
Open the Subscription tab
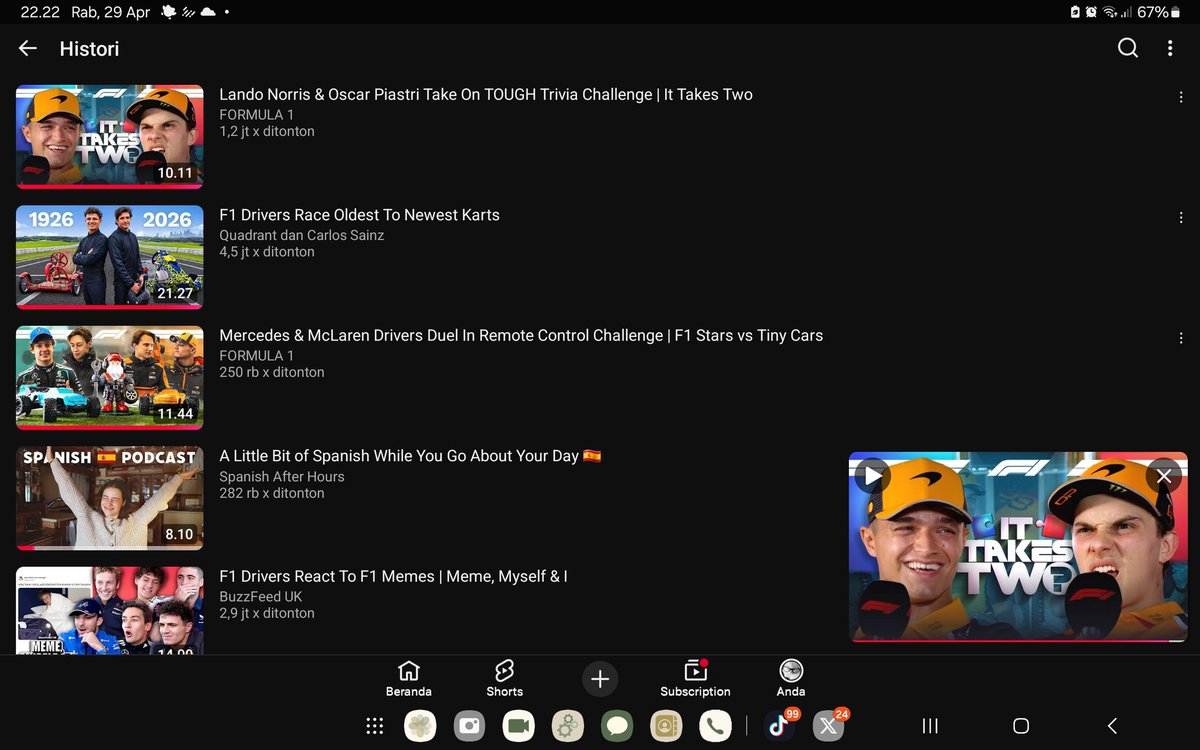[x=695, y=678]
